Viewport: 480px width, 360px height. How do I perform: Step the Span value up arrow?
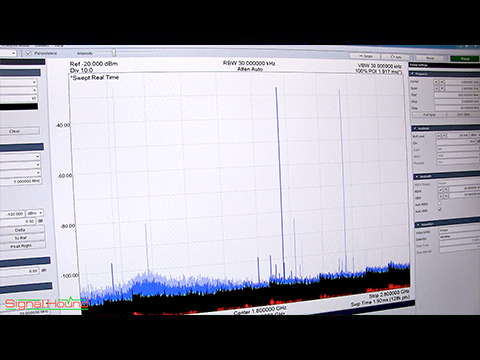tap(442, 88)
